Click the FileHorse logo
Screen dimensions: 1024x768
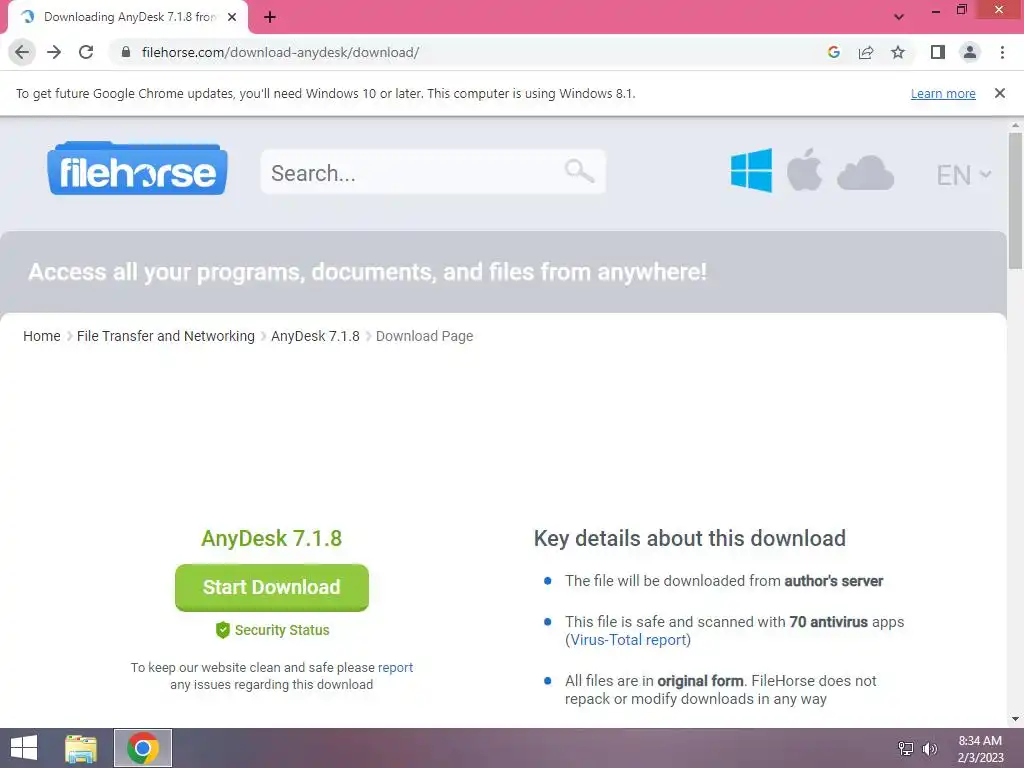point(137,168)
